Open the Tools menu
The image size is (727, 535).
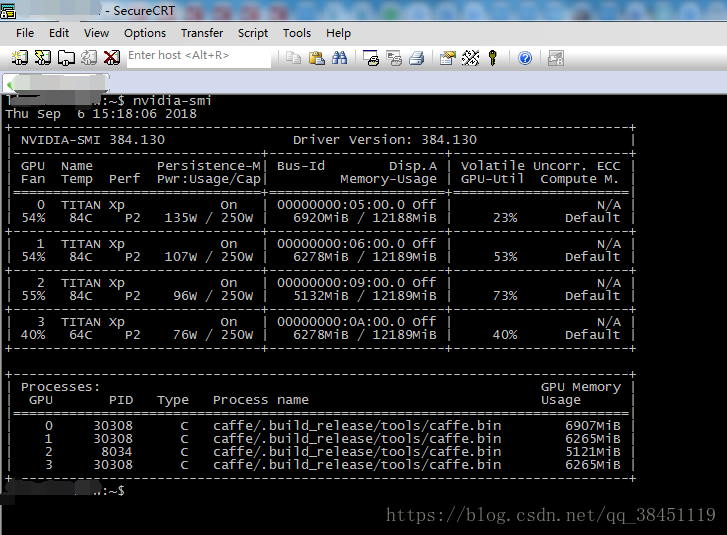pos(297,33)
